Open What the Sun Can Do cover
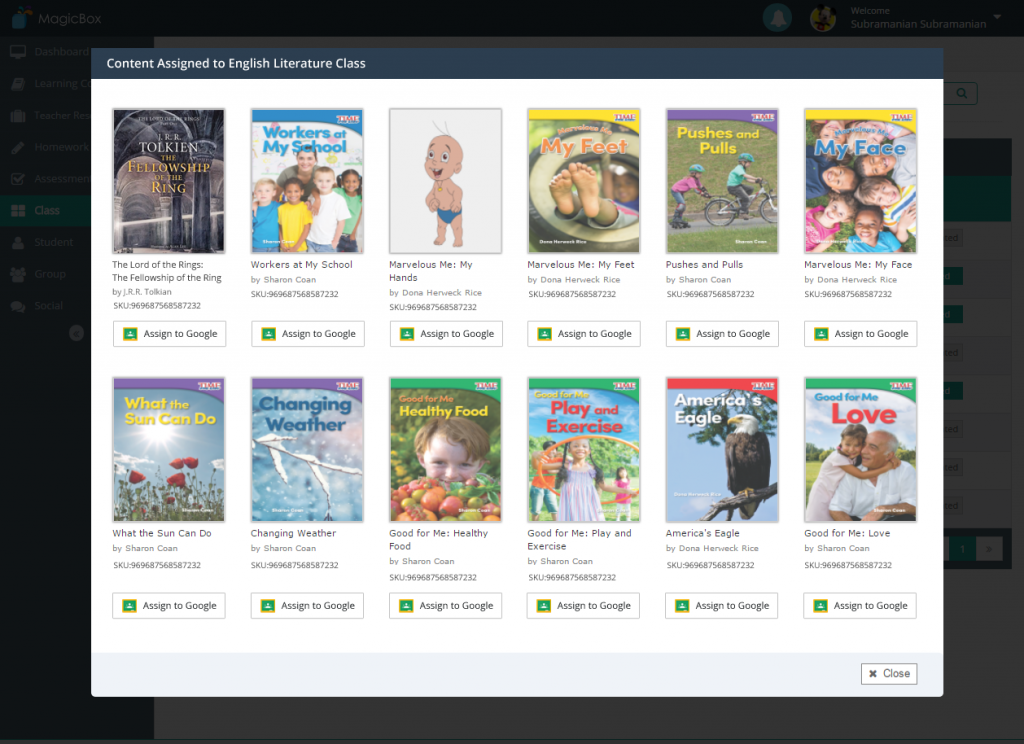Screen dimensions: 1024x744 (168, 449)
